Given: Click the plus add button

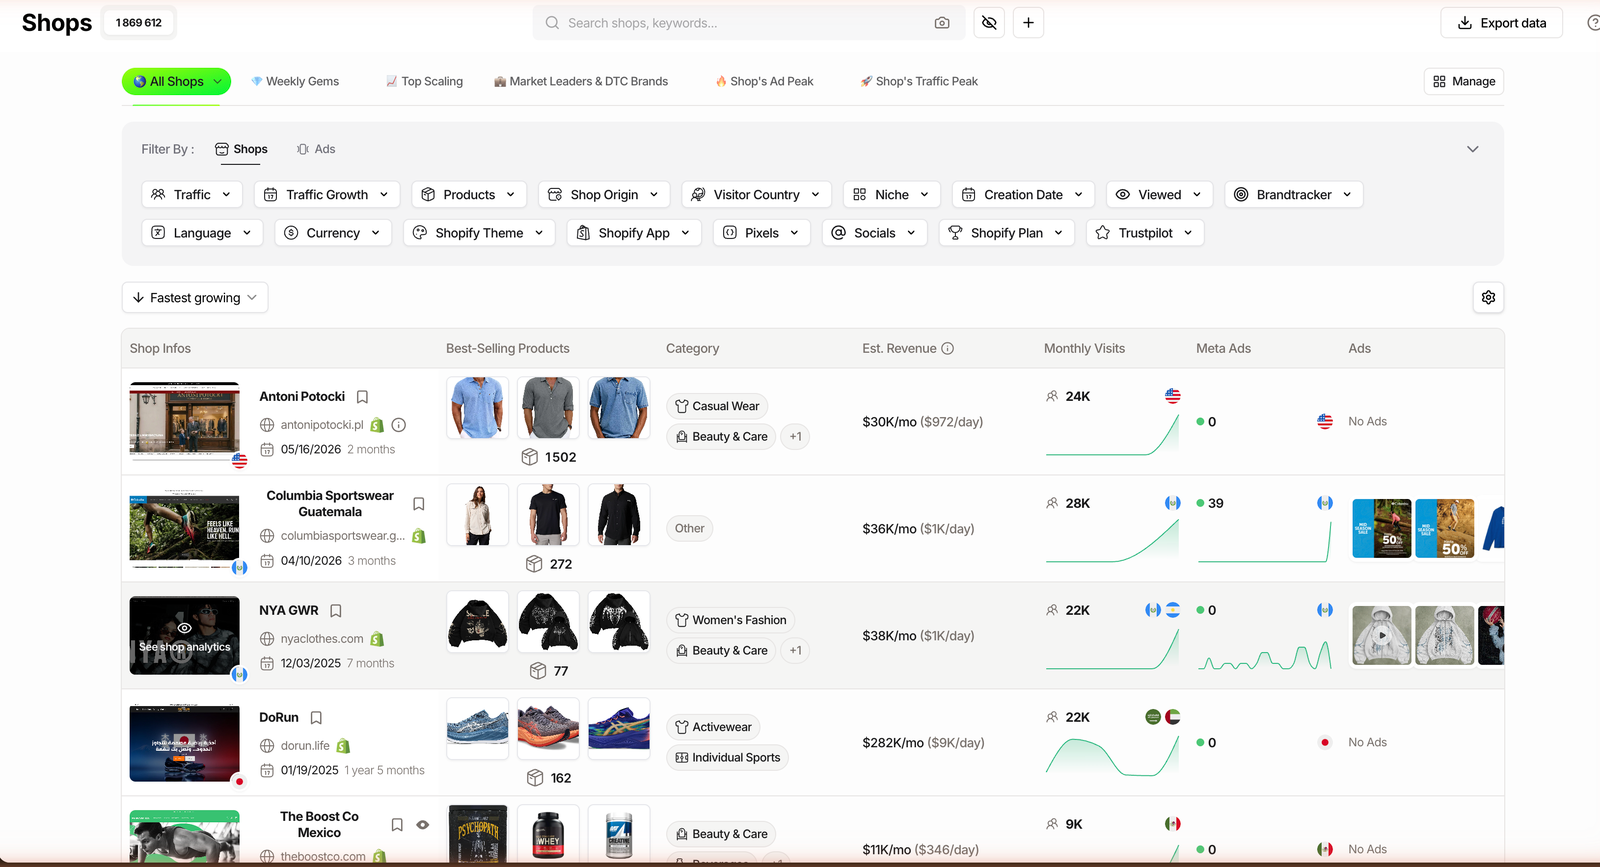Looking at the screenshot, I should pyautogui.click(x=1028, y=23).
